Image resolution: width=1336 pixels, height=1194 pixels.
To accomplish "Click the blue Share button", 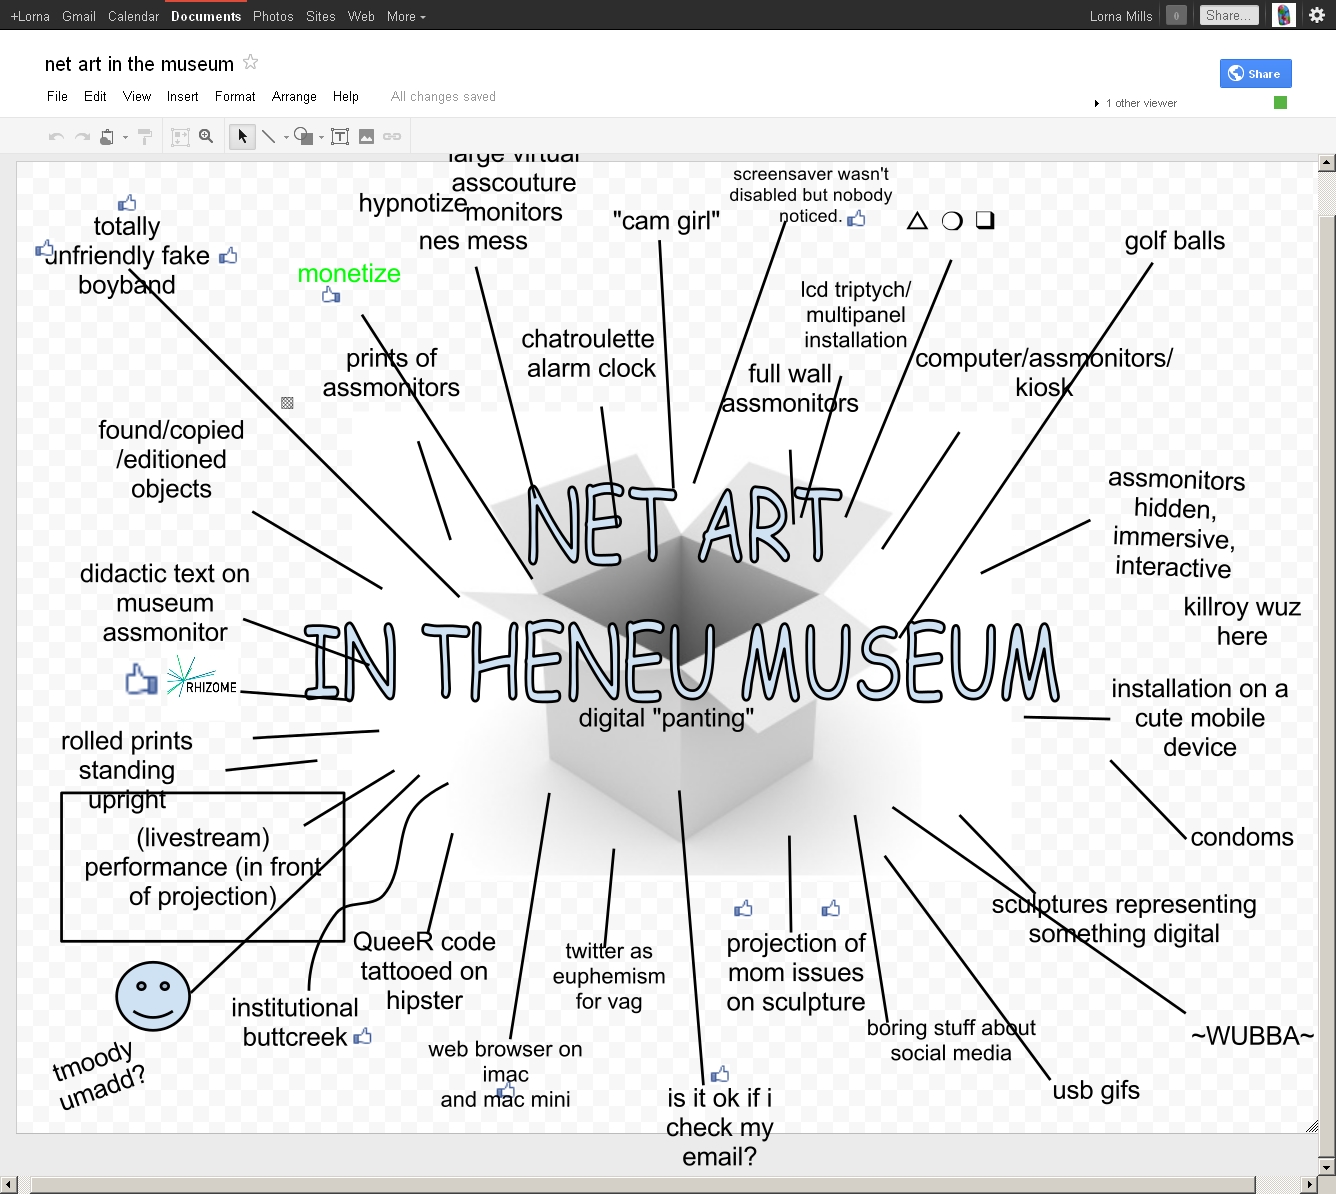I will (1255, 73).
